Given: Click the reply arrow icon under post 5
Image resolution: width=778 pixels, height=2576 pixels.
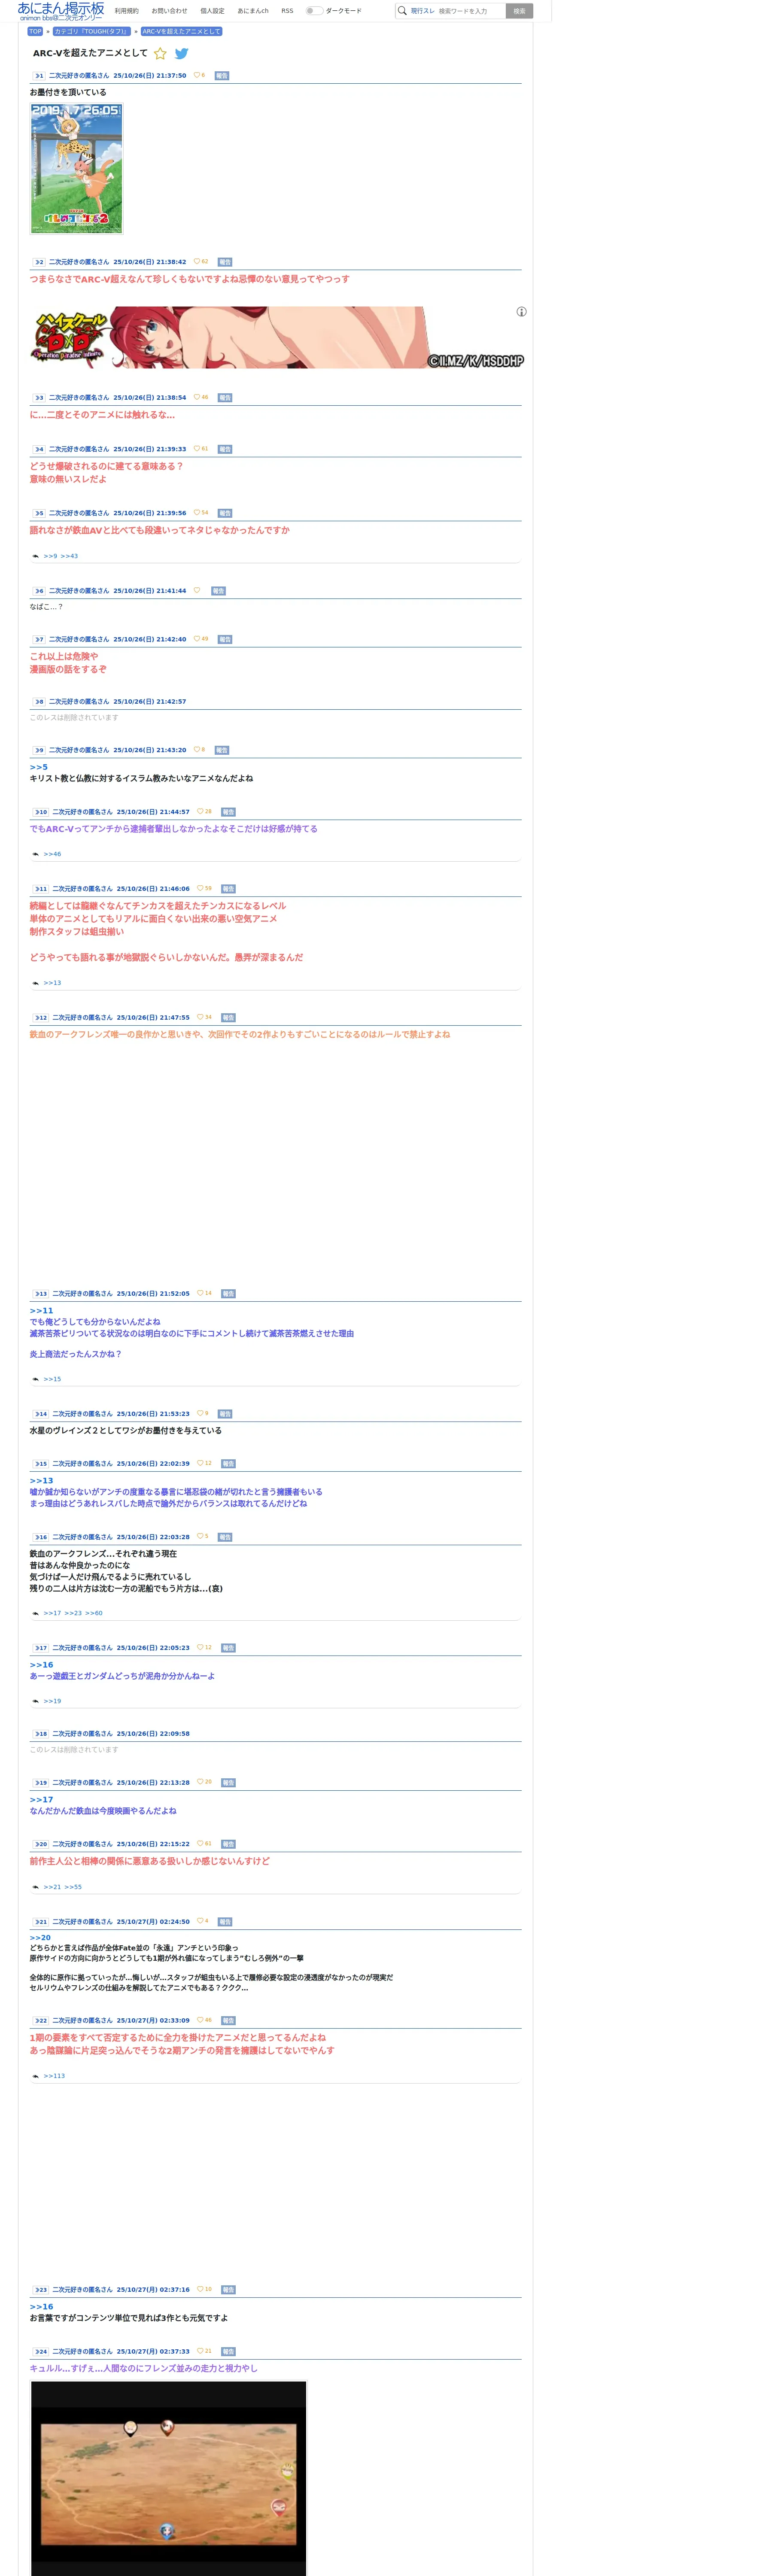Looking at the screenshot, I should (x=35, y=556).
